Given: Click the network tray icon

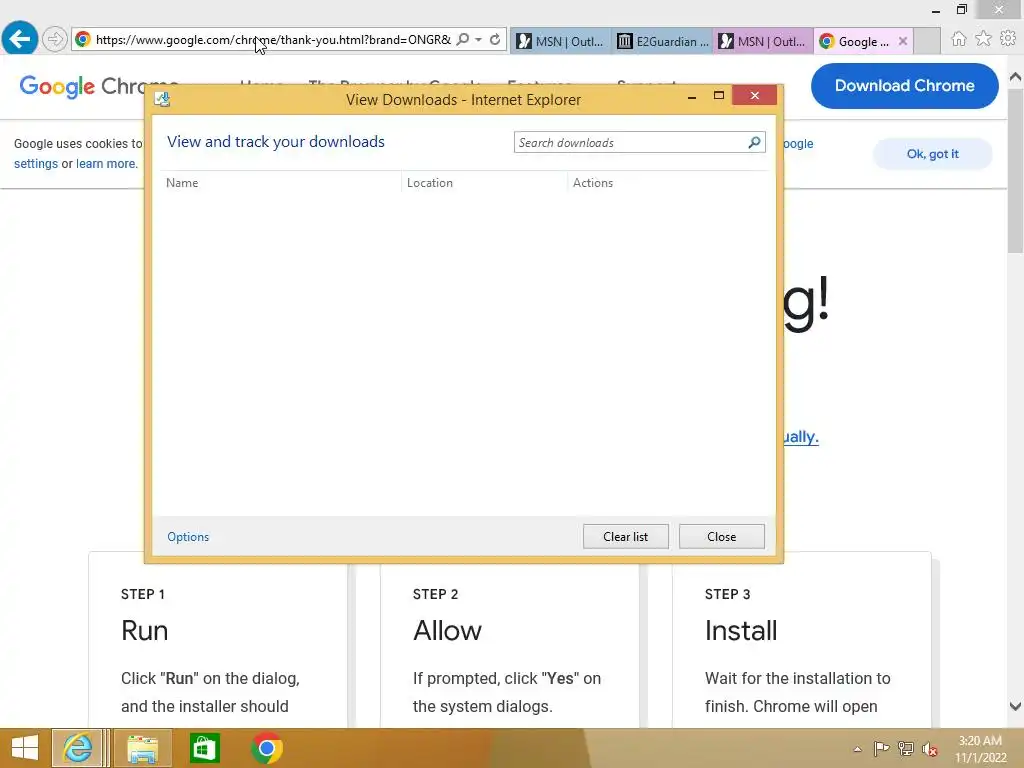Looking at the screenshot, I should coord(906,749).
